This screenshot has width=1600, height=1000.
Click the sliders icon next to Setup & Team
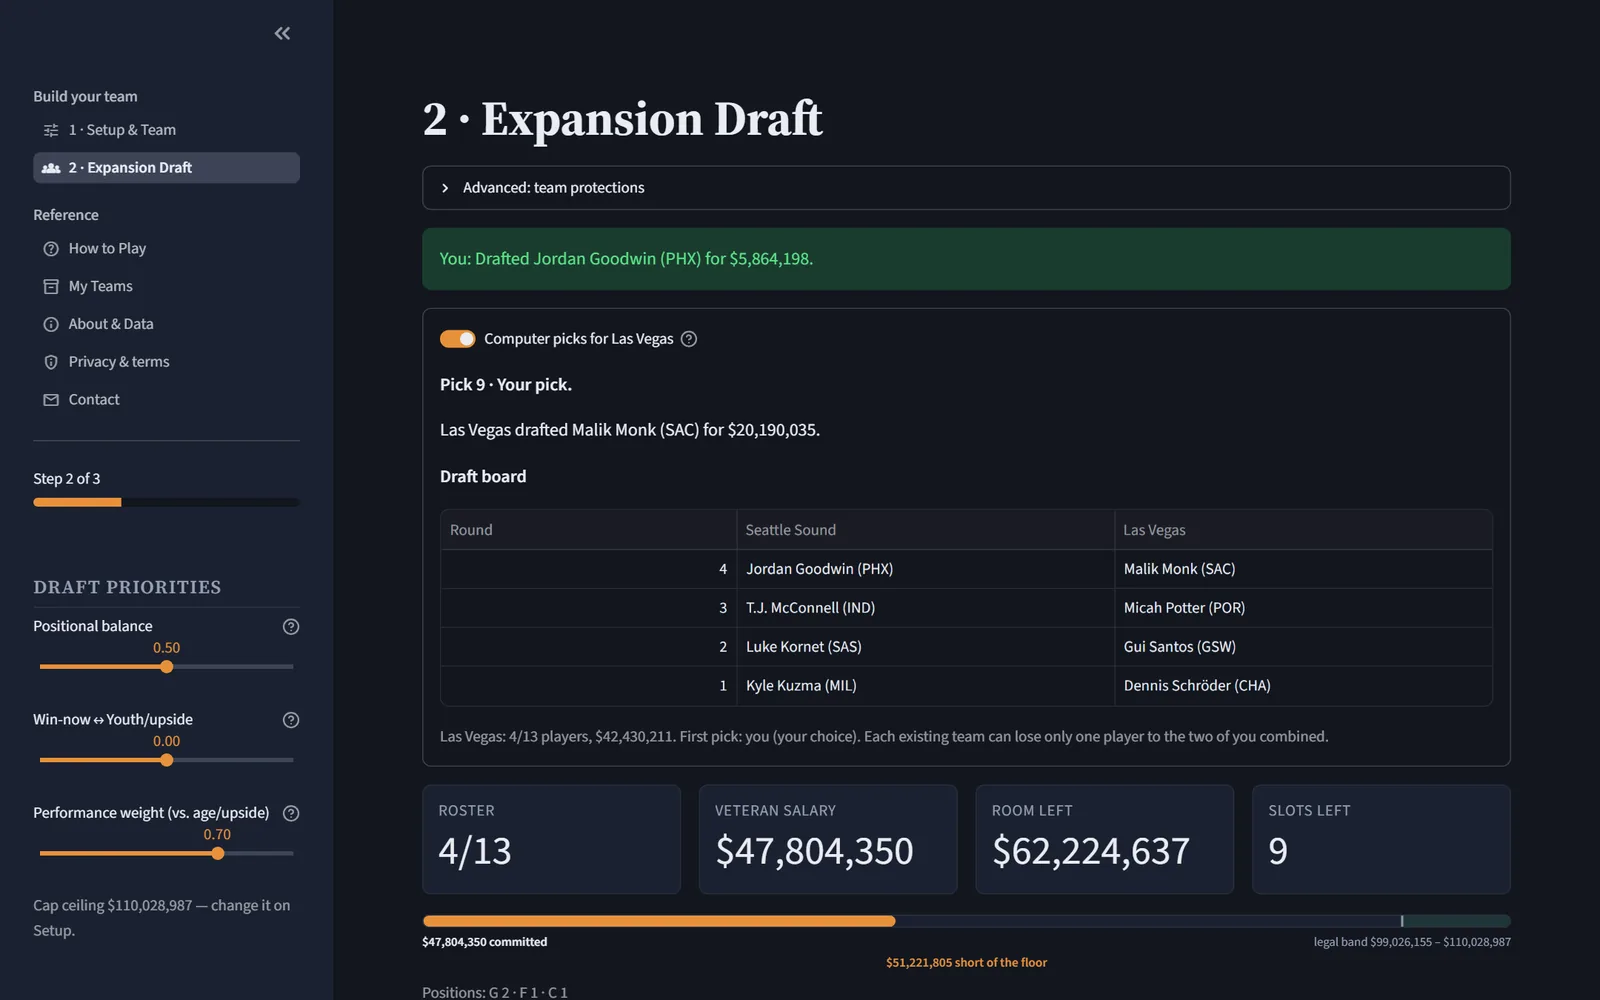51,130
